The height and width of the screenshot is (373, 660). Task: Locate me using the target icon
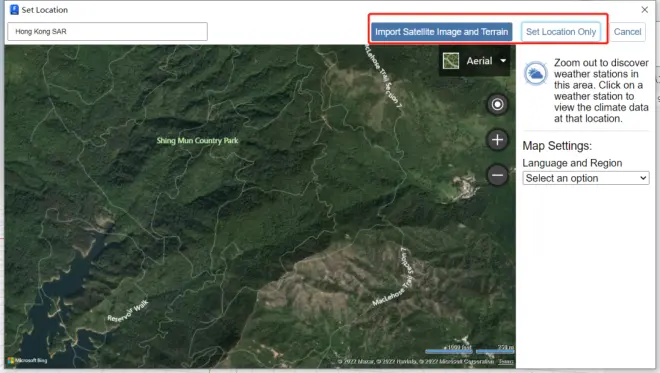[497, 104]
